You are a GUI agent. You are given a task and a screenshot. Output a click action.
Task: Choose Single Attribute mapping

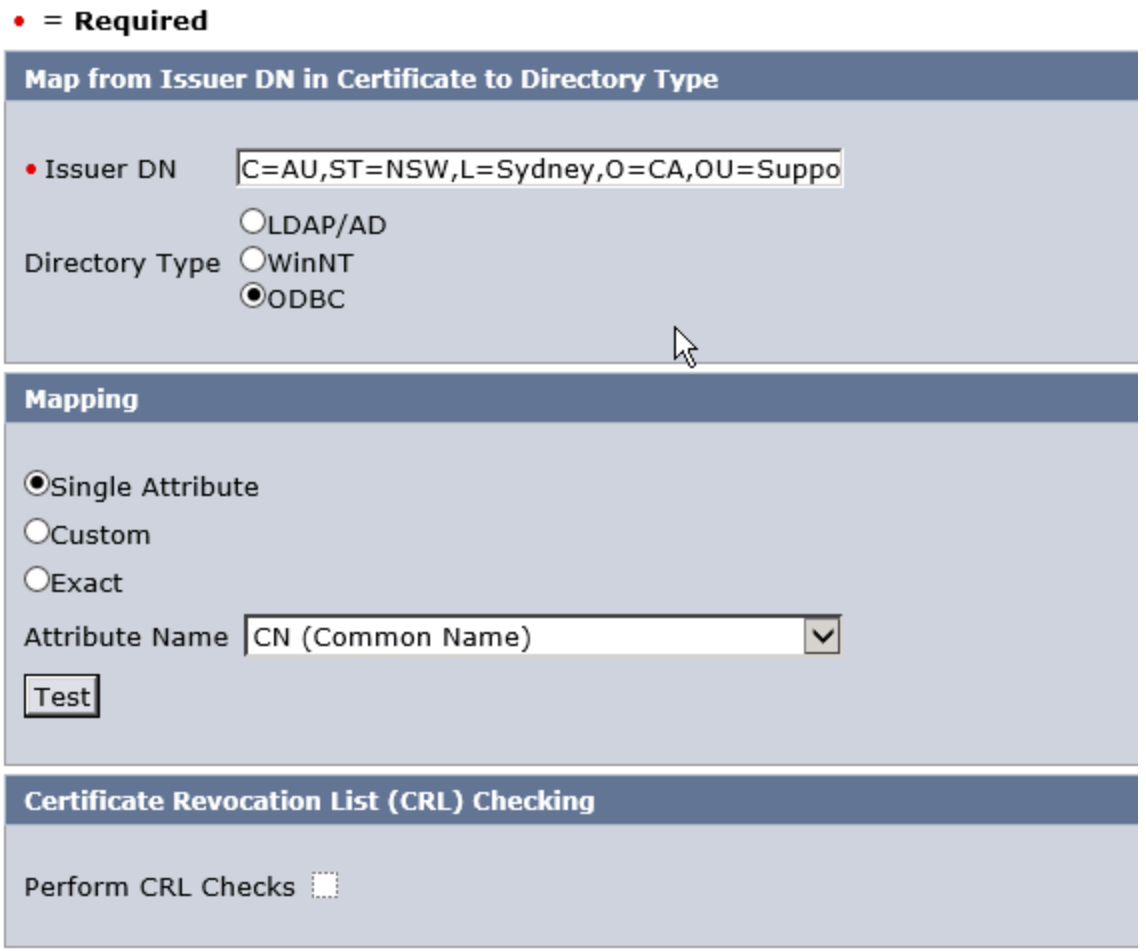(37, 485)
